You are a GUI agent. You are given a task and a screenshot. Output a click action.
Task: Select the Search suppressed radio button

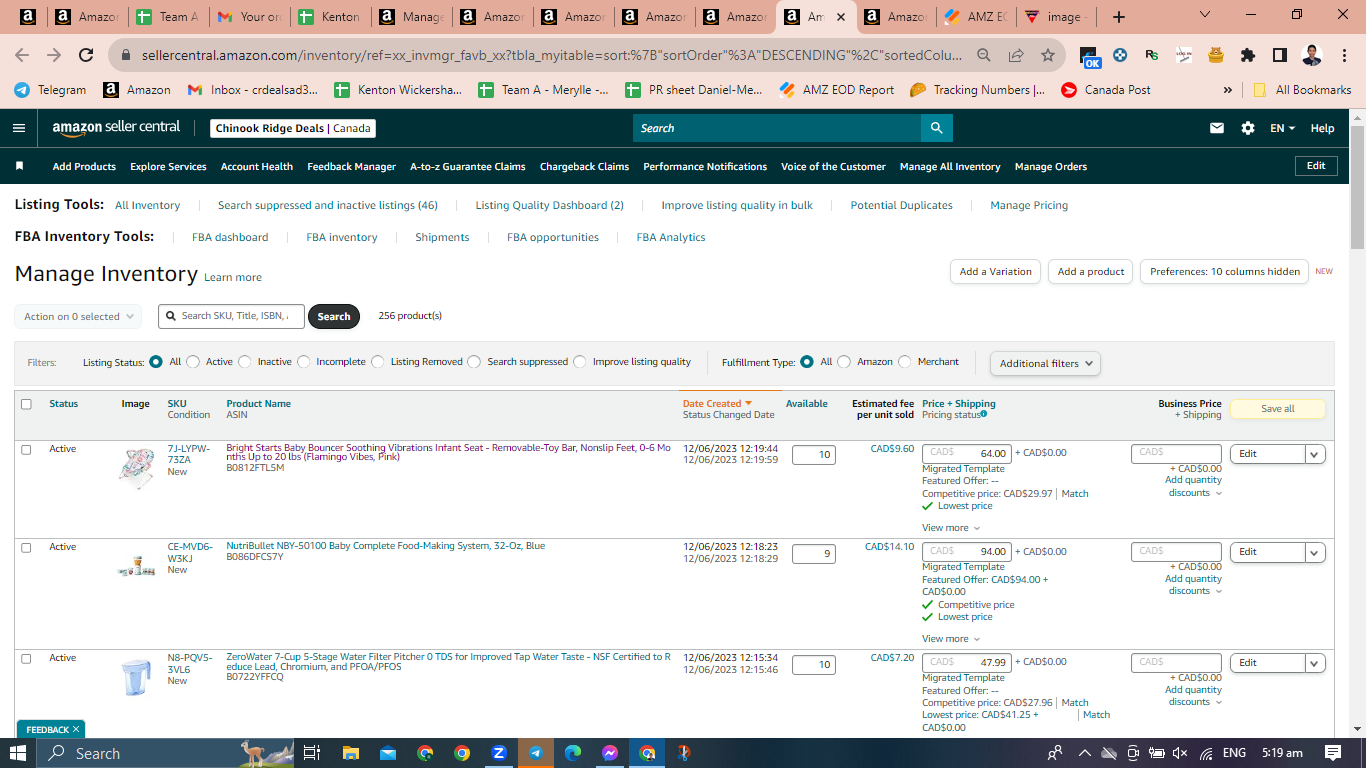point(474,362)
